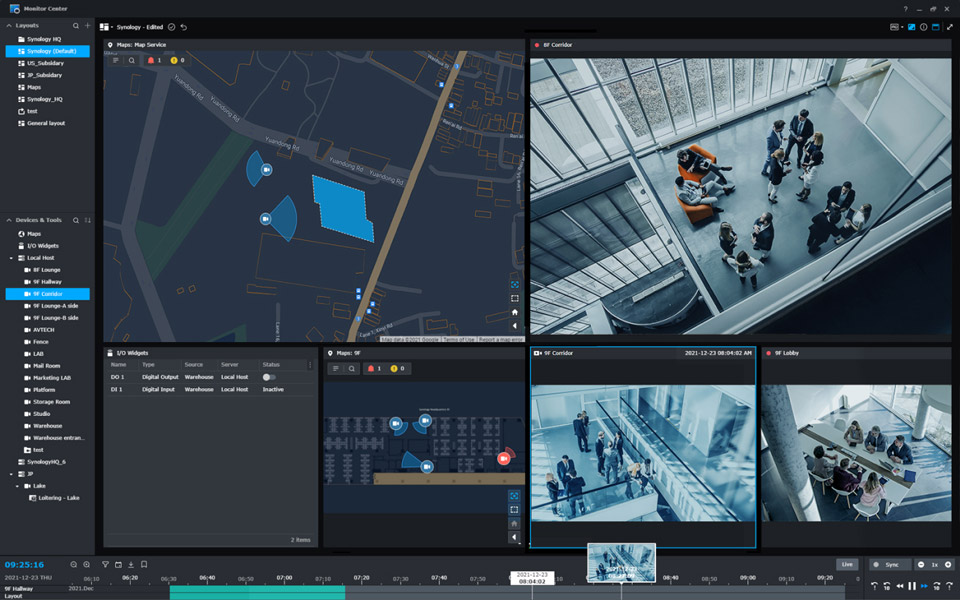Click the undo layout changes icon
Screen dimensions: 960x600
coord(183,27)
